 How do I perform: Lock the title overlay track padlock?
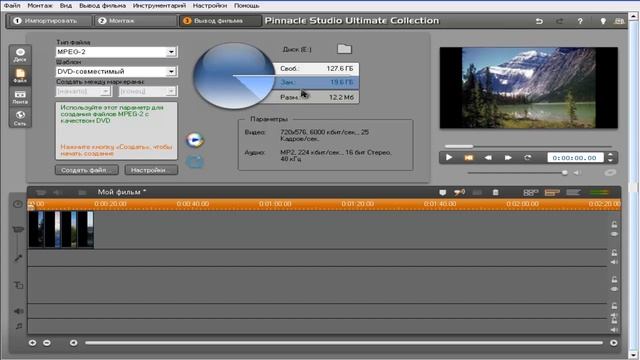tap(614, 280)
